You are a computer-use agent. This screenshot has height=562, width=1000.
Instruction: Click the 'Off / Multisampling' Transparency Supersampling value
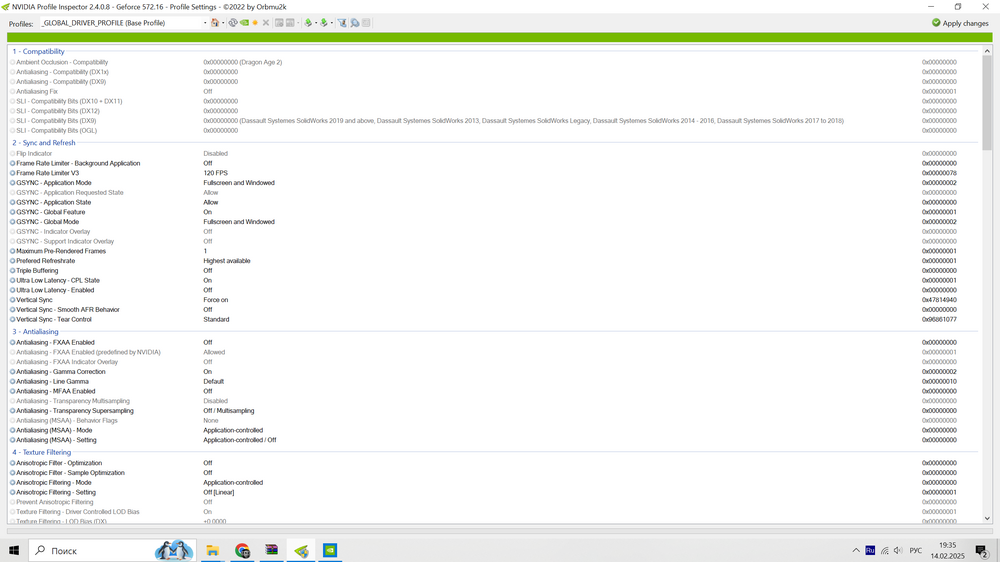(228, 411)
